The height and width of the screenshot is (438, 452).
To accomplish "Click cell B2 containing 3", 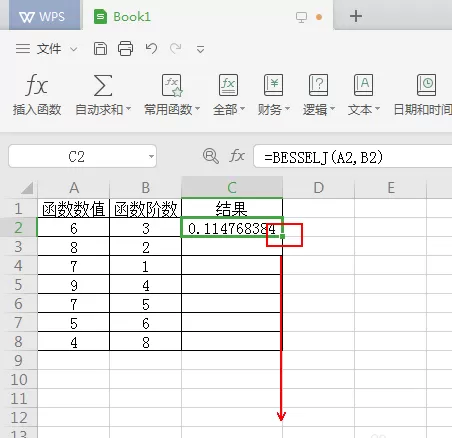I will click(x=146, y=228).
